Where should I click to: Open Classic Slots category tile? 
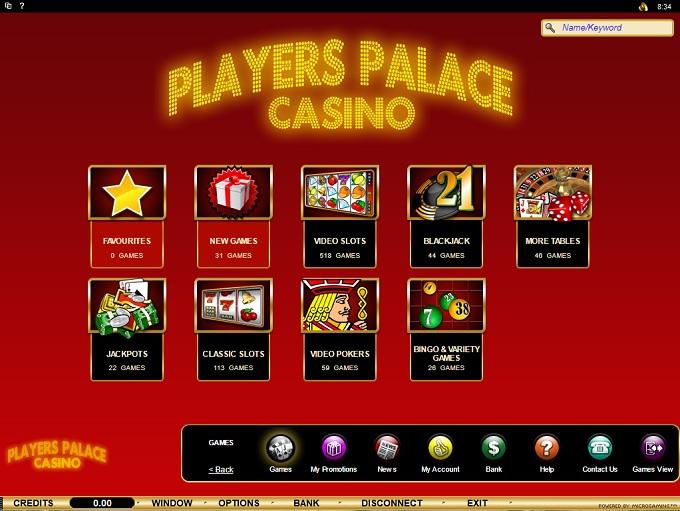coord(233,330)
